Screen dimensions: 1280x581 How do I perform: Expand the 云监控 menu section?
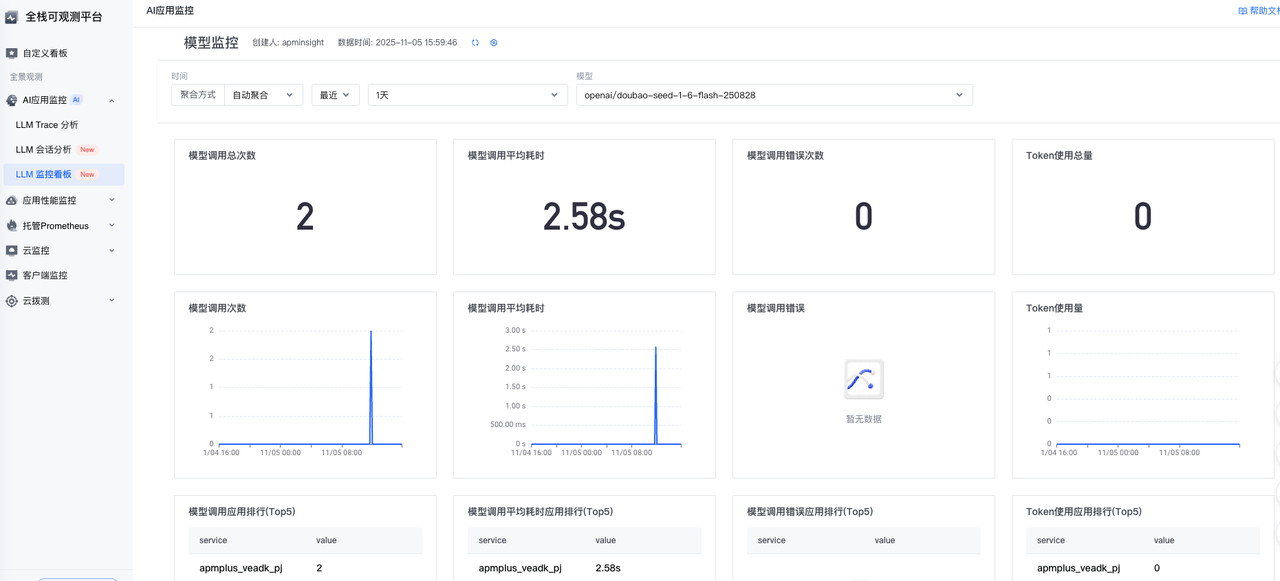pyautogui.click(x=111, y=251)
